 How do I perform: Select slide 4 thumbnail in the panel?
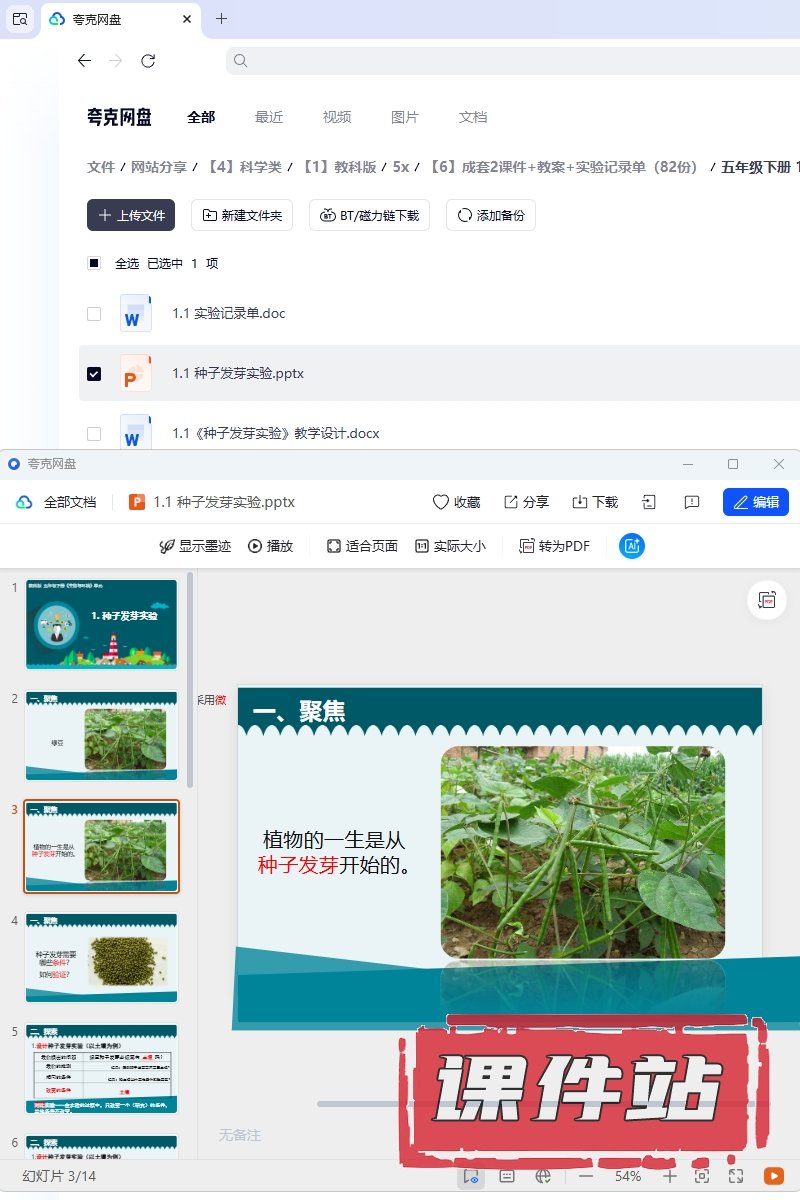pos(101,957)
